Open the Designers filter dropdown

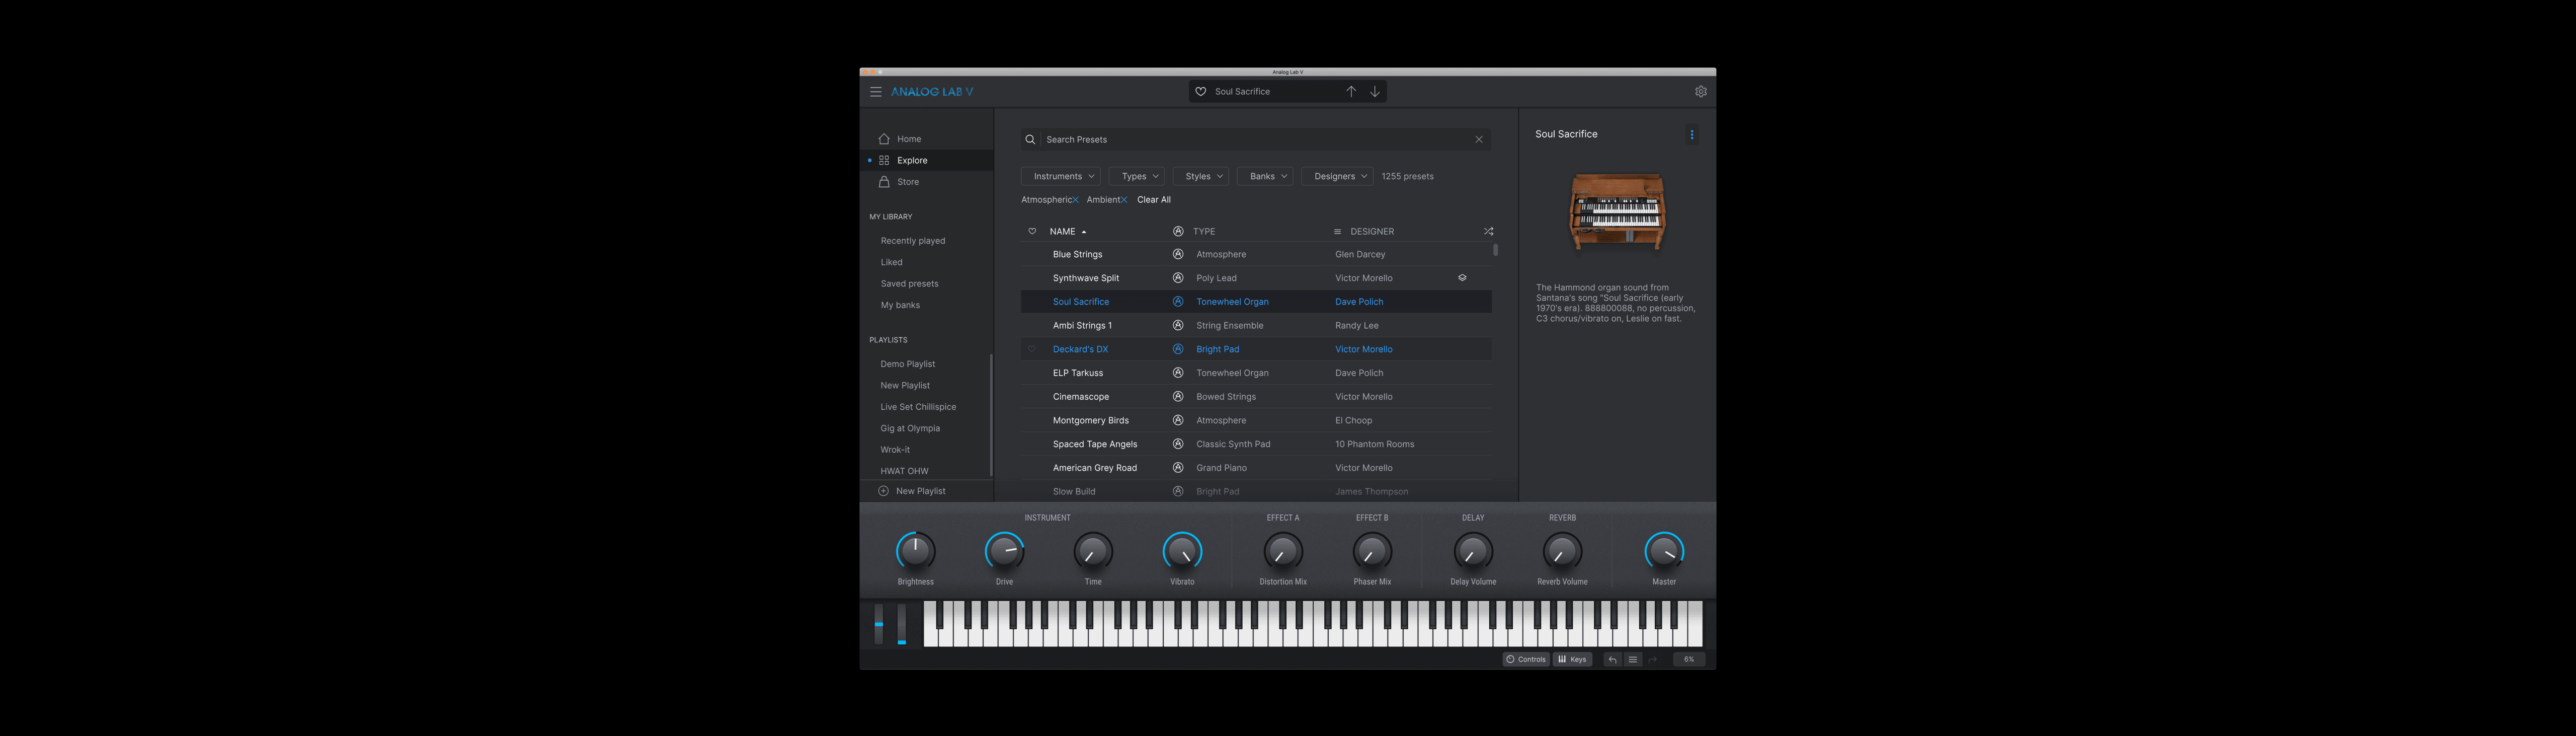click(x=1337, y=175)
